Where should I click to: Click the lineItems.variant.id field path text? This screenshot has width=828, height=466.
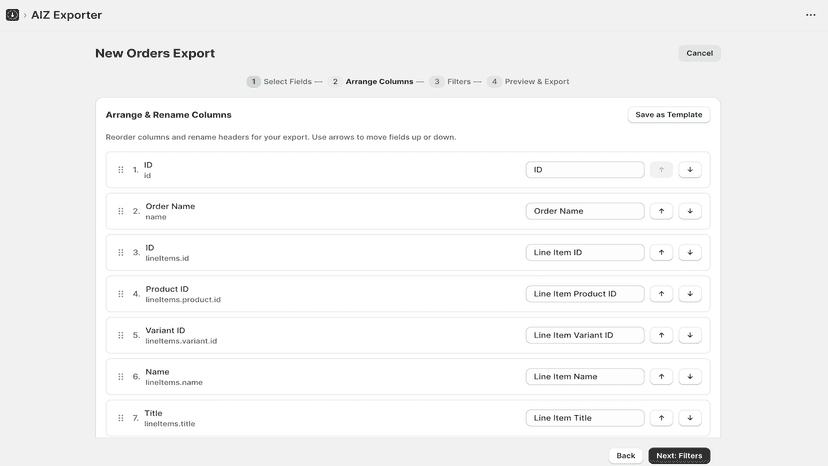[181, 341]
